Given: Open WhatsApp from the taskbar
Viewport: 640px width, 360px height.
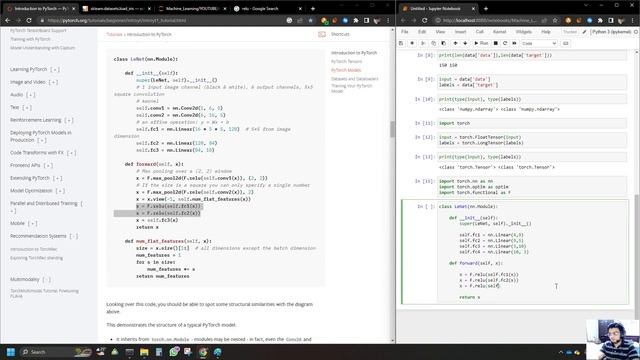Looking at the screenshot, I should [173, 352].
